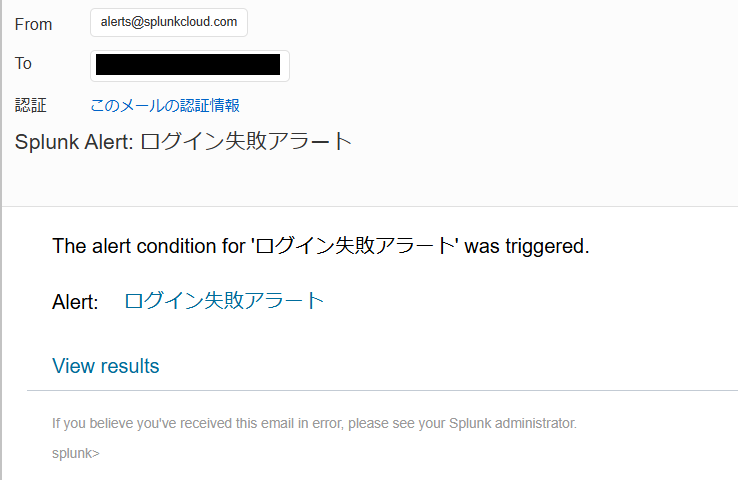Open the View results link

(x=105, y=366)
